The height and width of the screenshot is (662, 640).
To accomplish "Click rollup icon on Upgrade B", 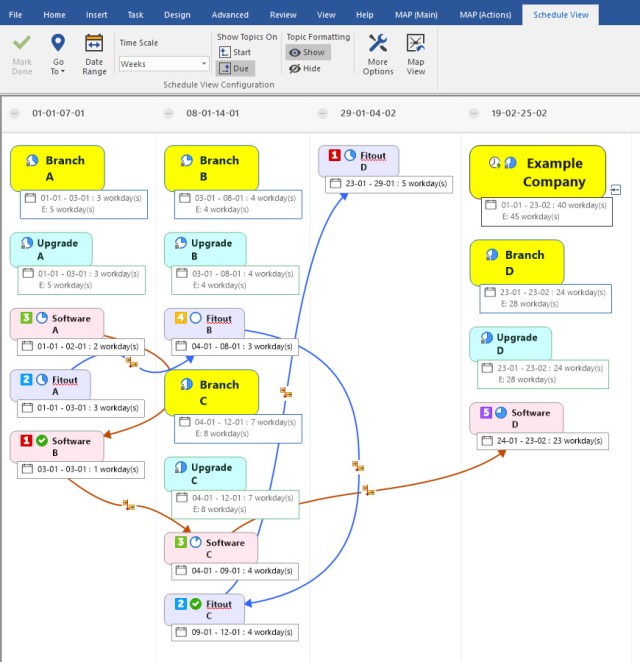I will [181, 242].
